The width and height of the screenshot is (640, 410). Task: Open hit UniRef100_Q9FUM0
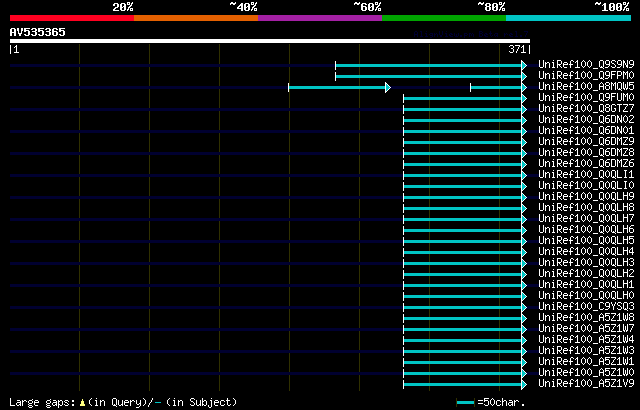[586, 97]
